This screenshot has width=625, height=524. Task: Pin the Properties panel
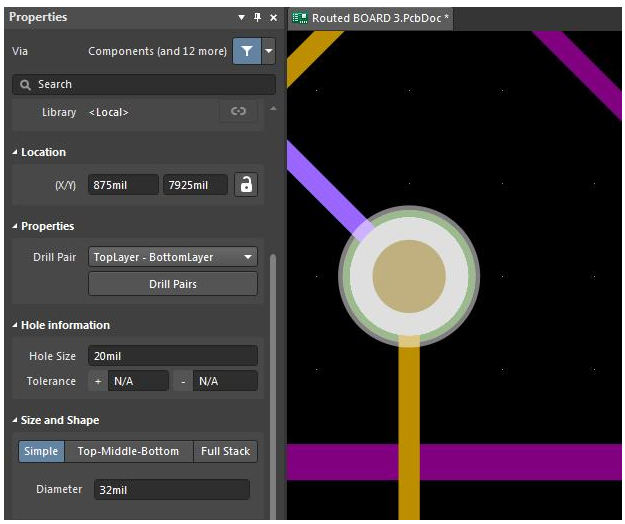click(257, 18)
